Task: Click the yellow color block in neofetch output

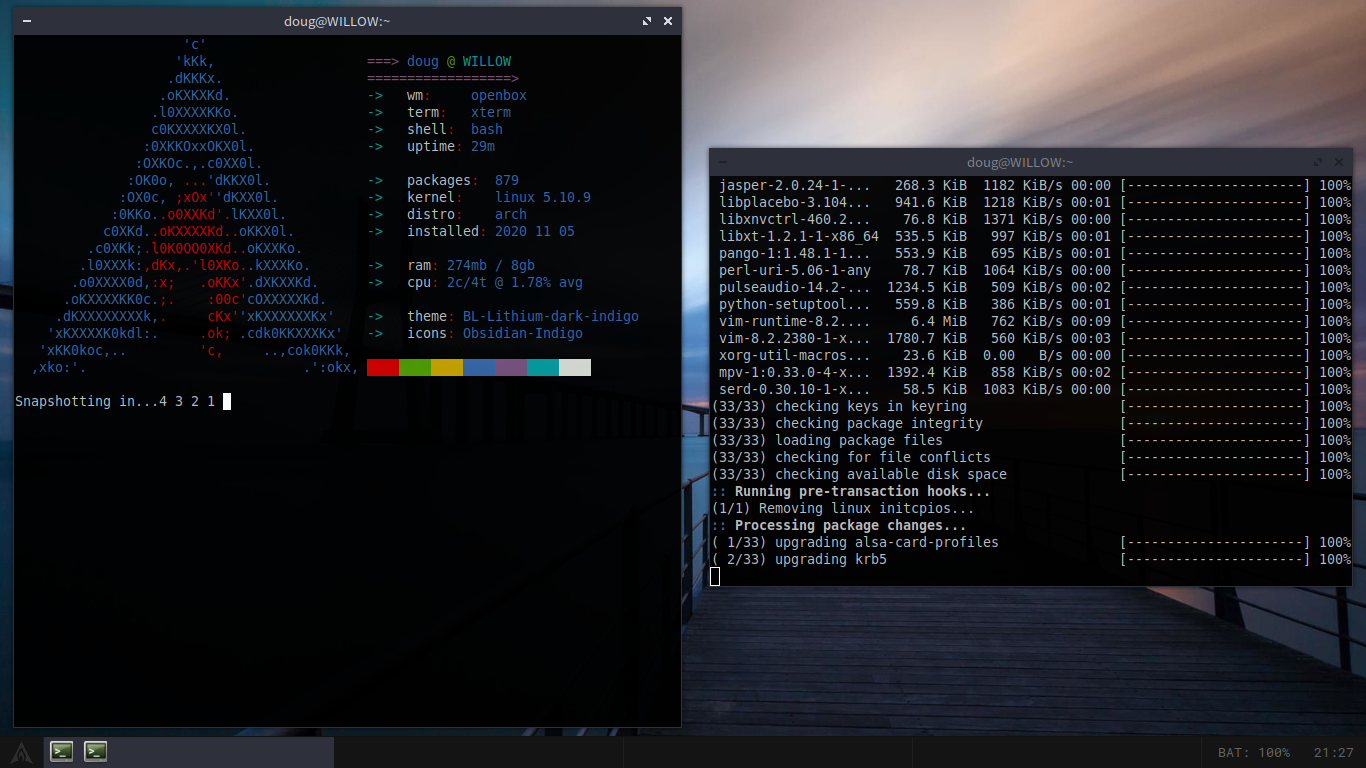Action: tap(447, 368)
